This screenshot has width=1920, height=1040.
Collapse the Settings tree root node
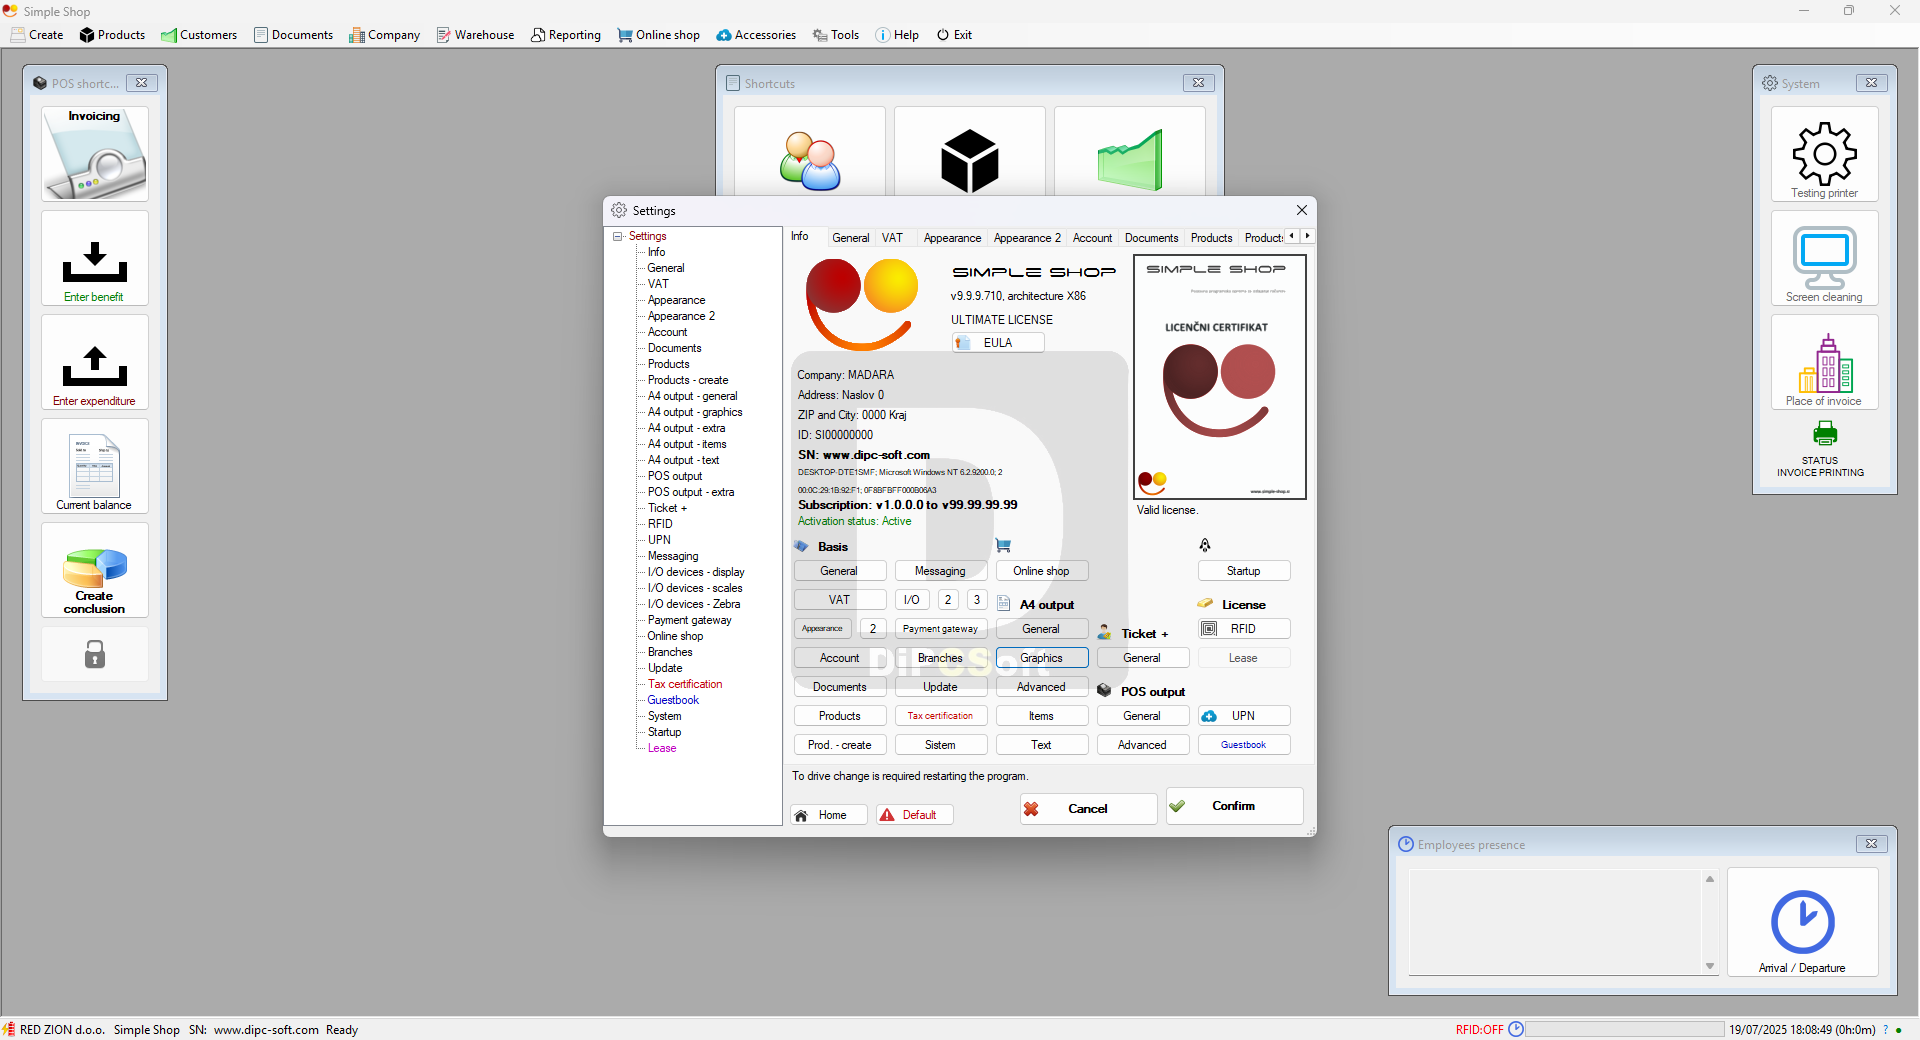(618, 236)
